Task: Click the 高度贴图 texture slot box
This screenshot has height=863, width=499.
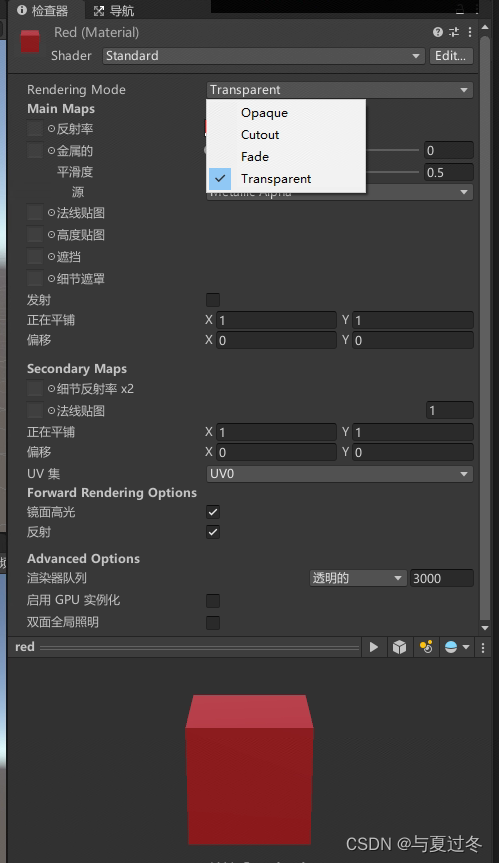Action: (35, 234)
